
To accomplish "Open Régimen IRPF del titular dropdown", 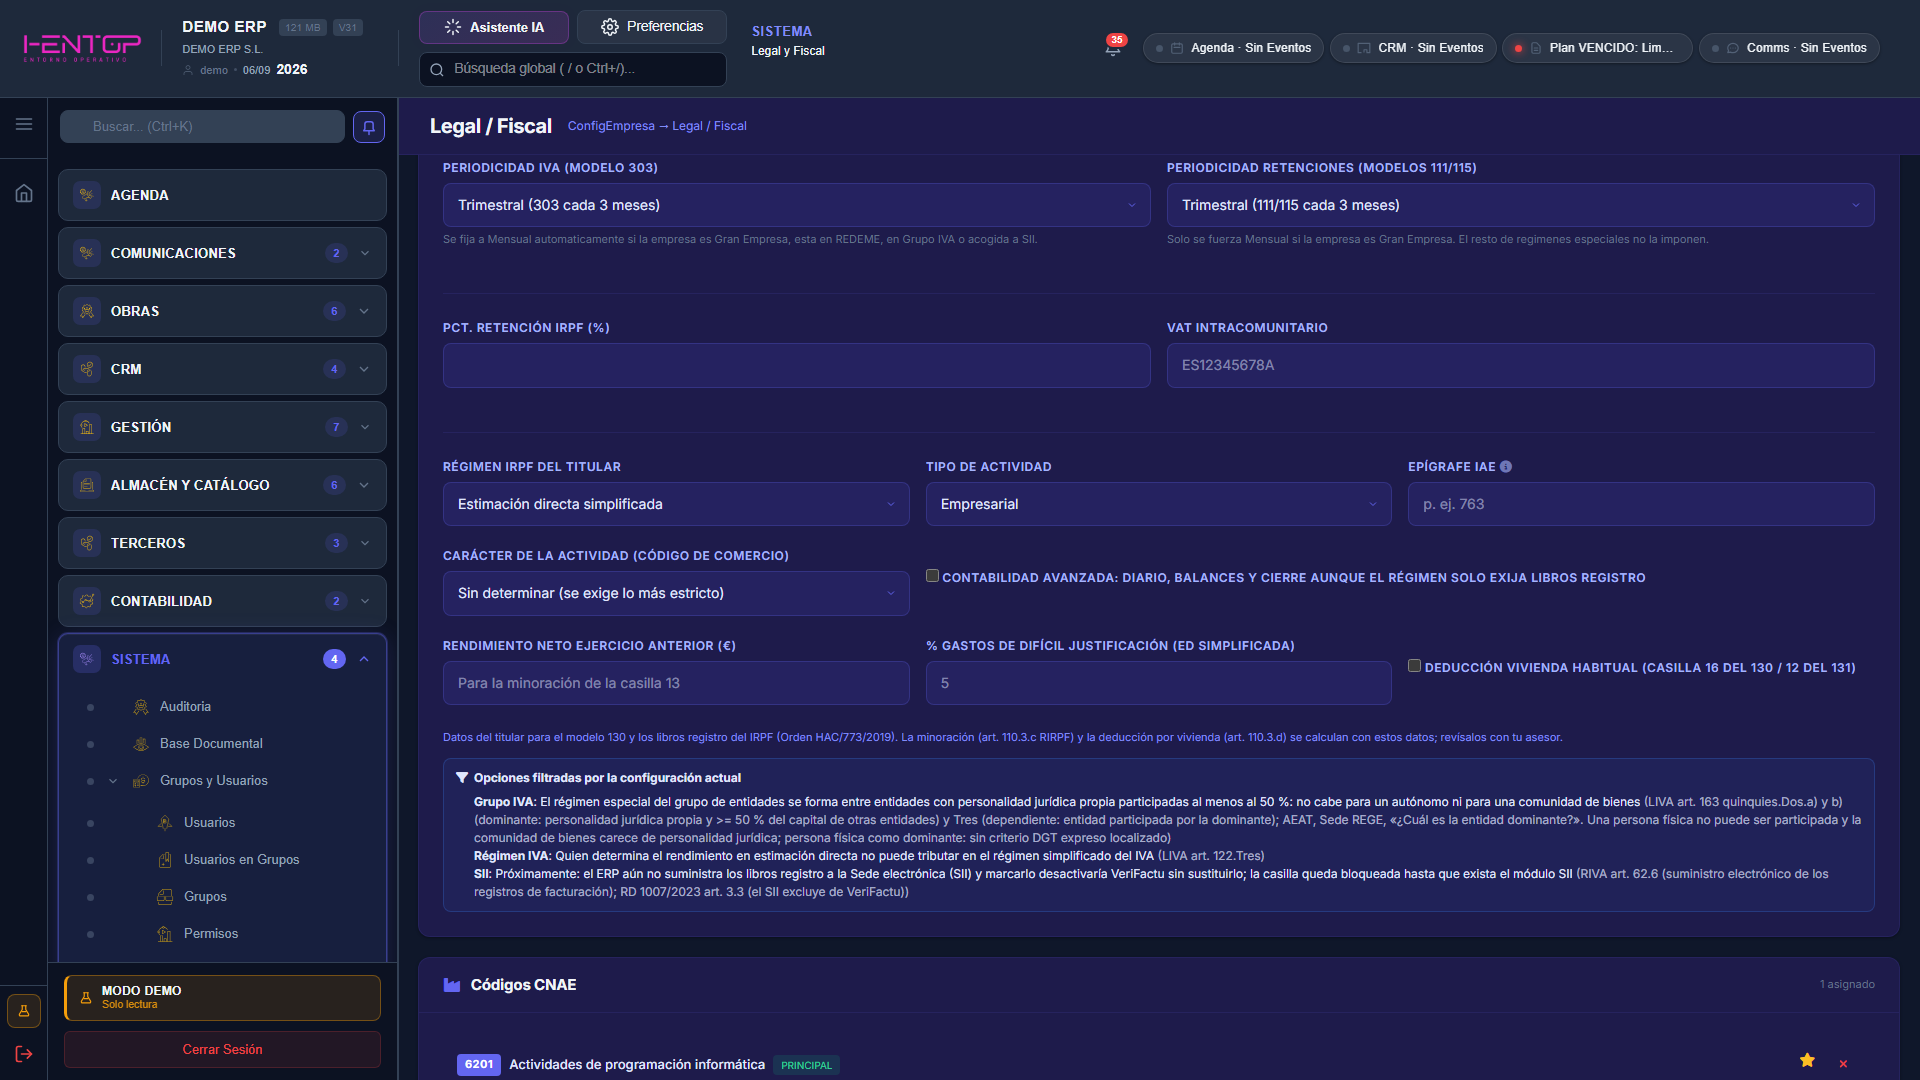I will (x=676, y=504).
